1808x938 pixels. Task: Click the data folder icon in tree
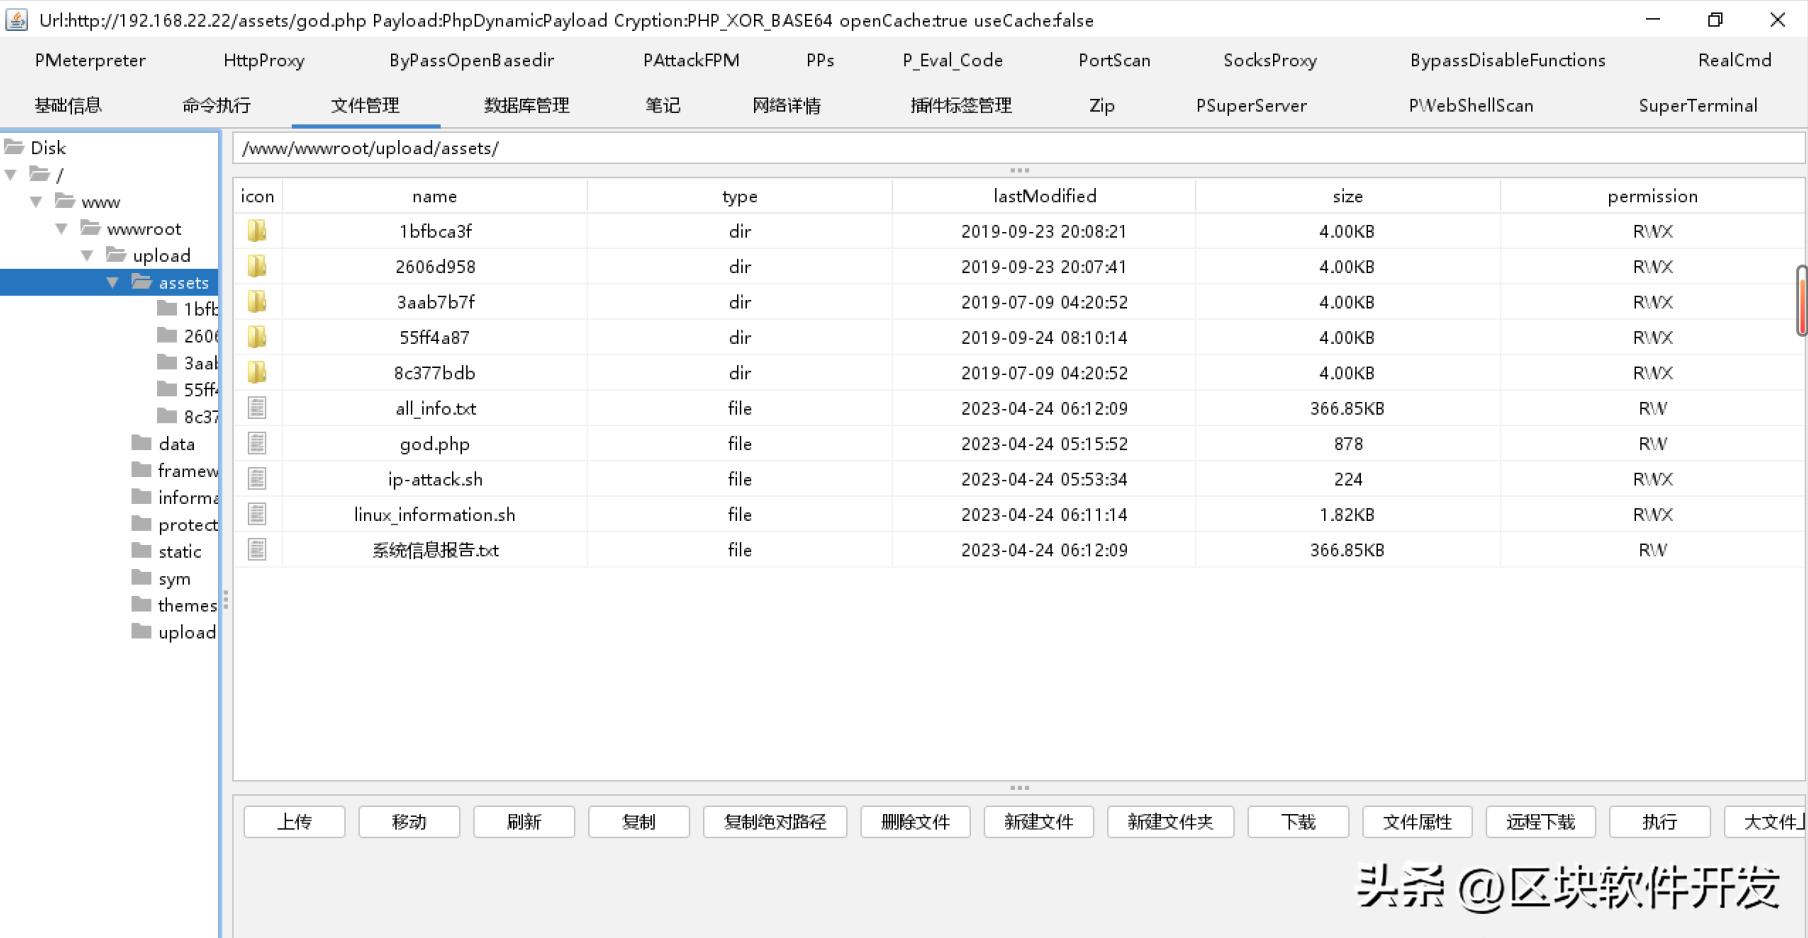point(142,443)
